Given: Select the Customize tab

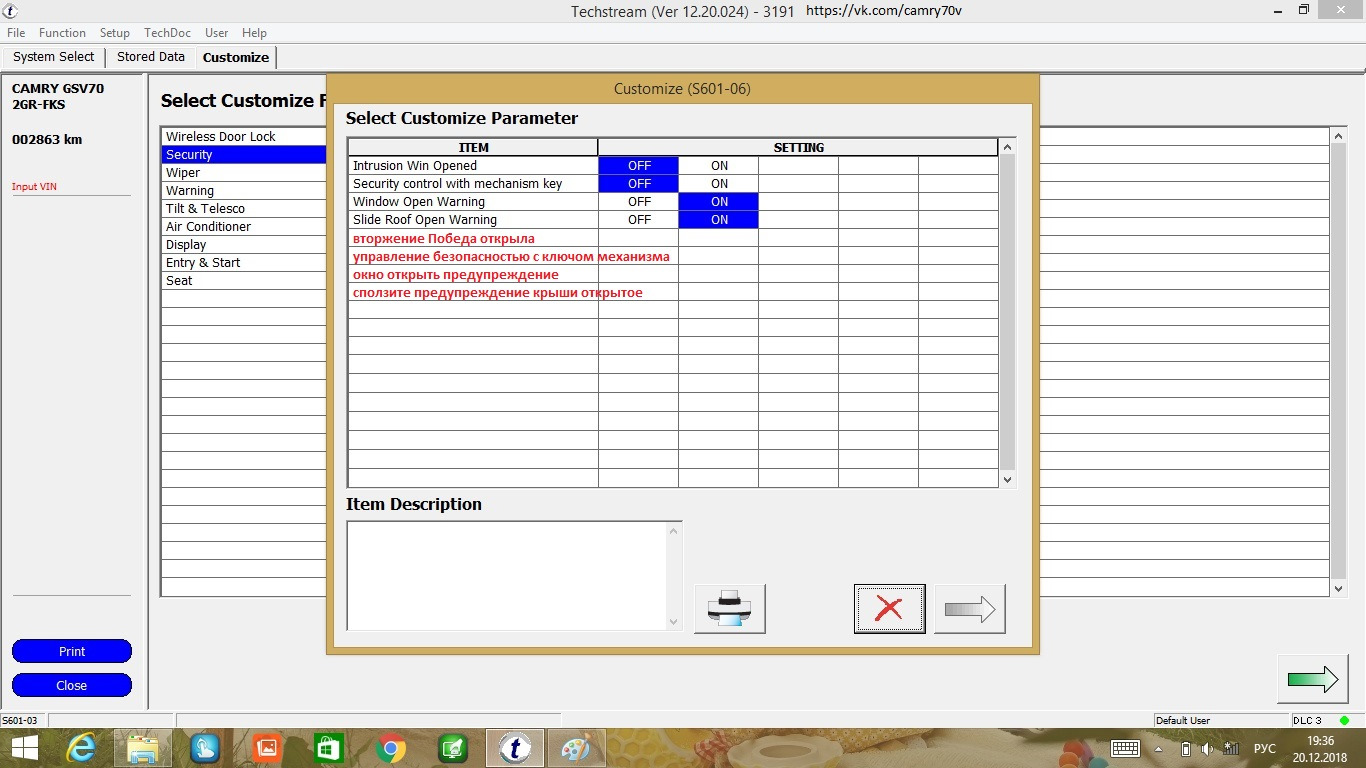Looking at the screenshot, I should click(x=236, y=58).
